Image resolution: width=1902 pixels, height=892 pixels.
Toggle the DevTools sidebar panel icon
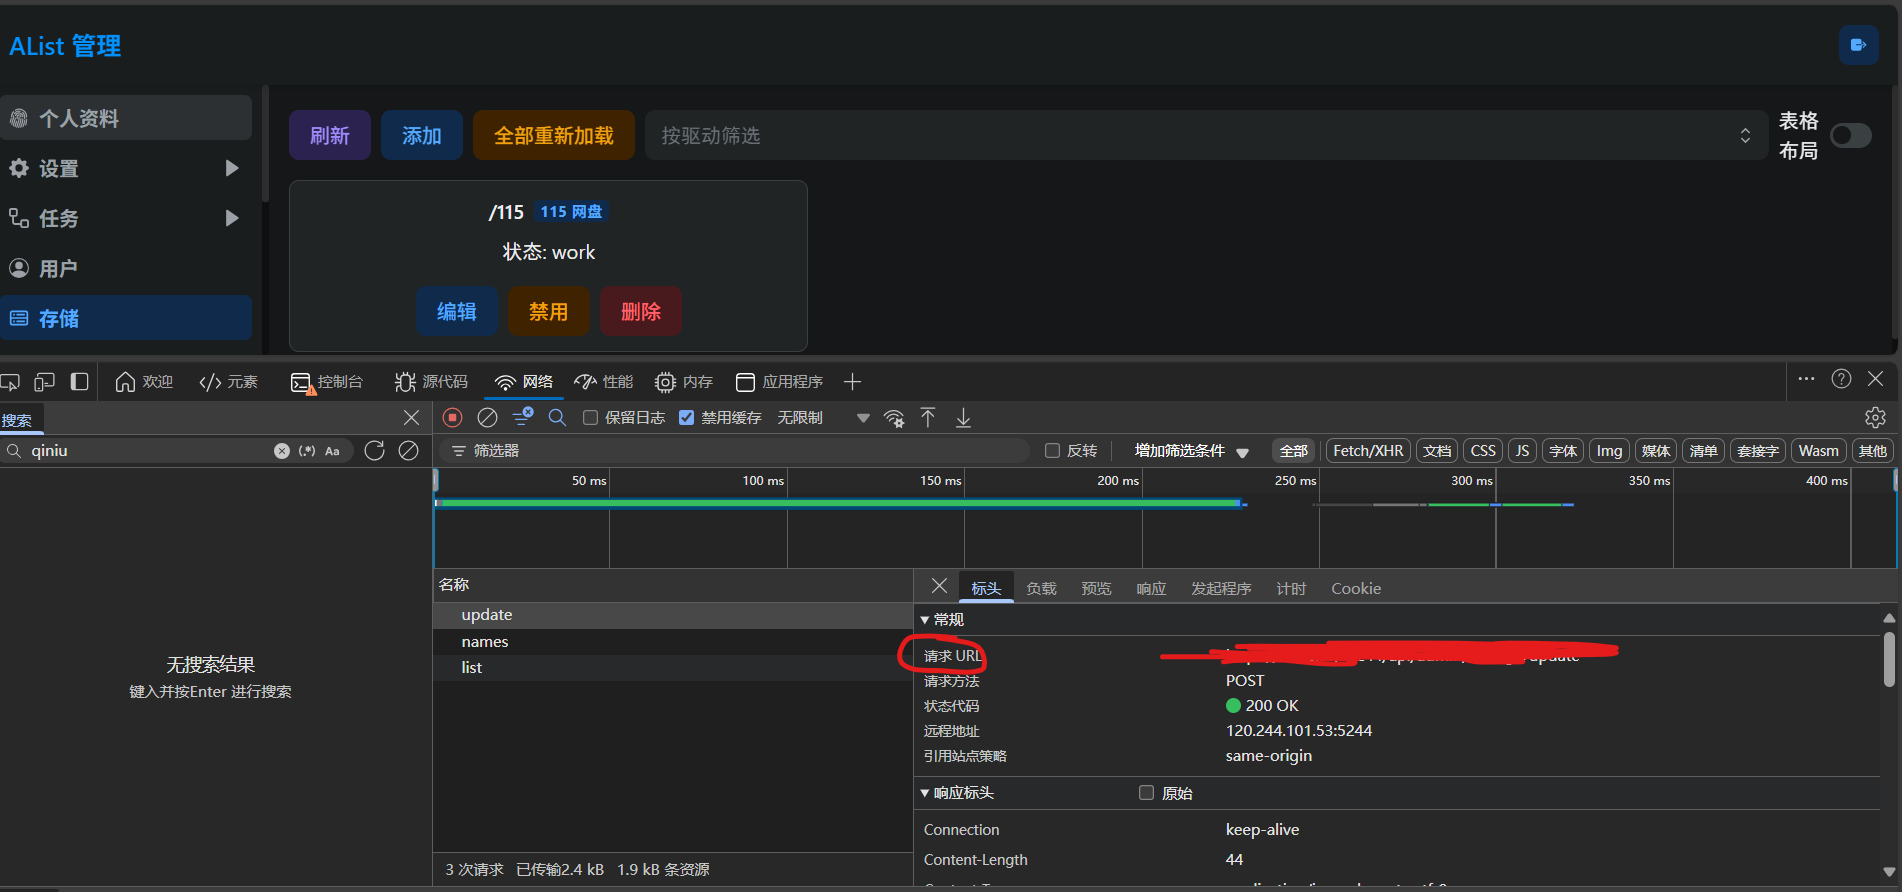80,381
